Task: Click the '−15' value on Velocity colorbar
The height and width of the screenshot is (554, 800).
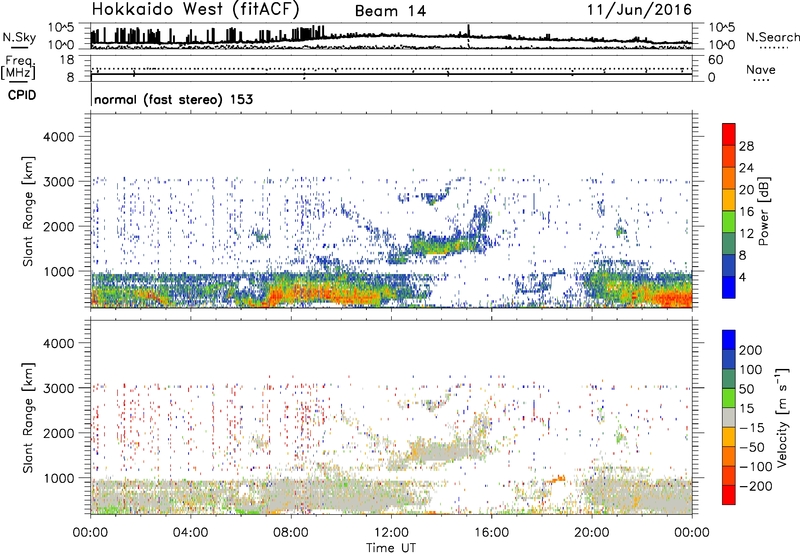Action: coord(752,428)
